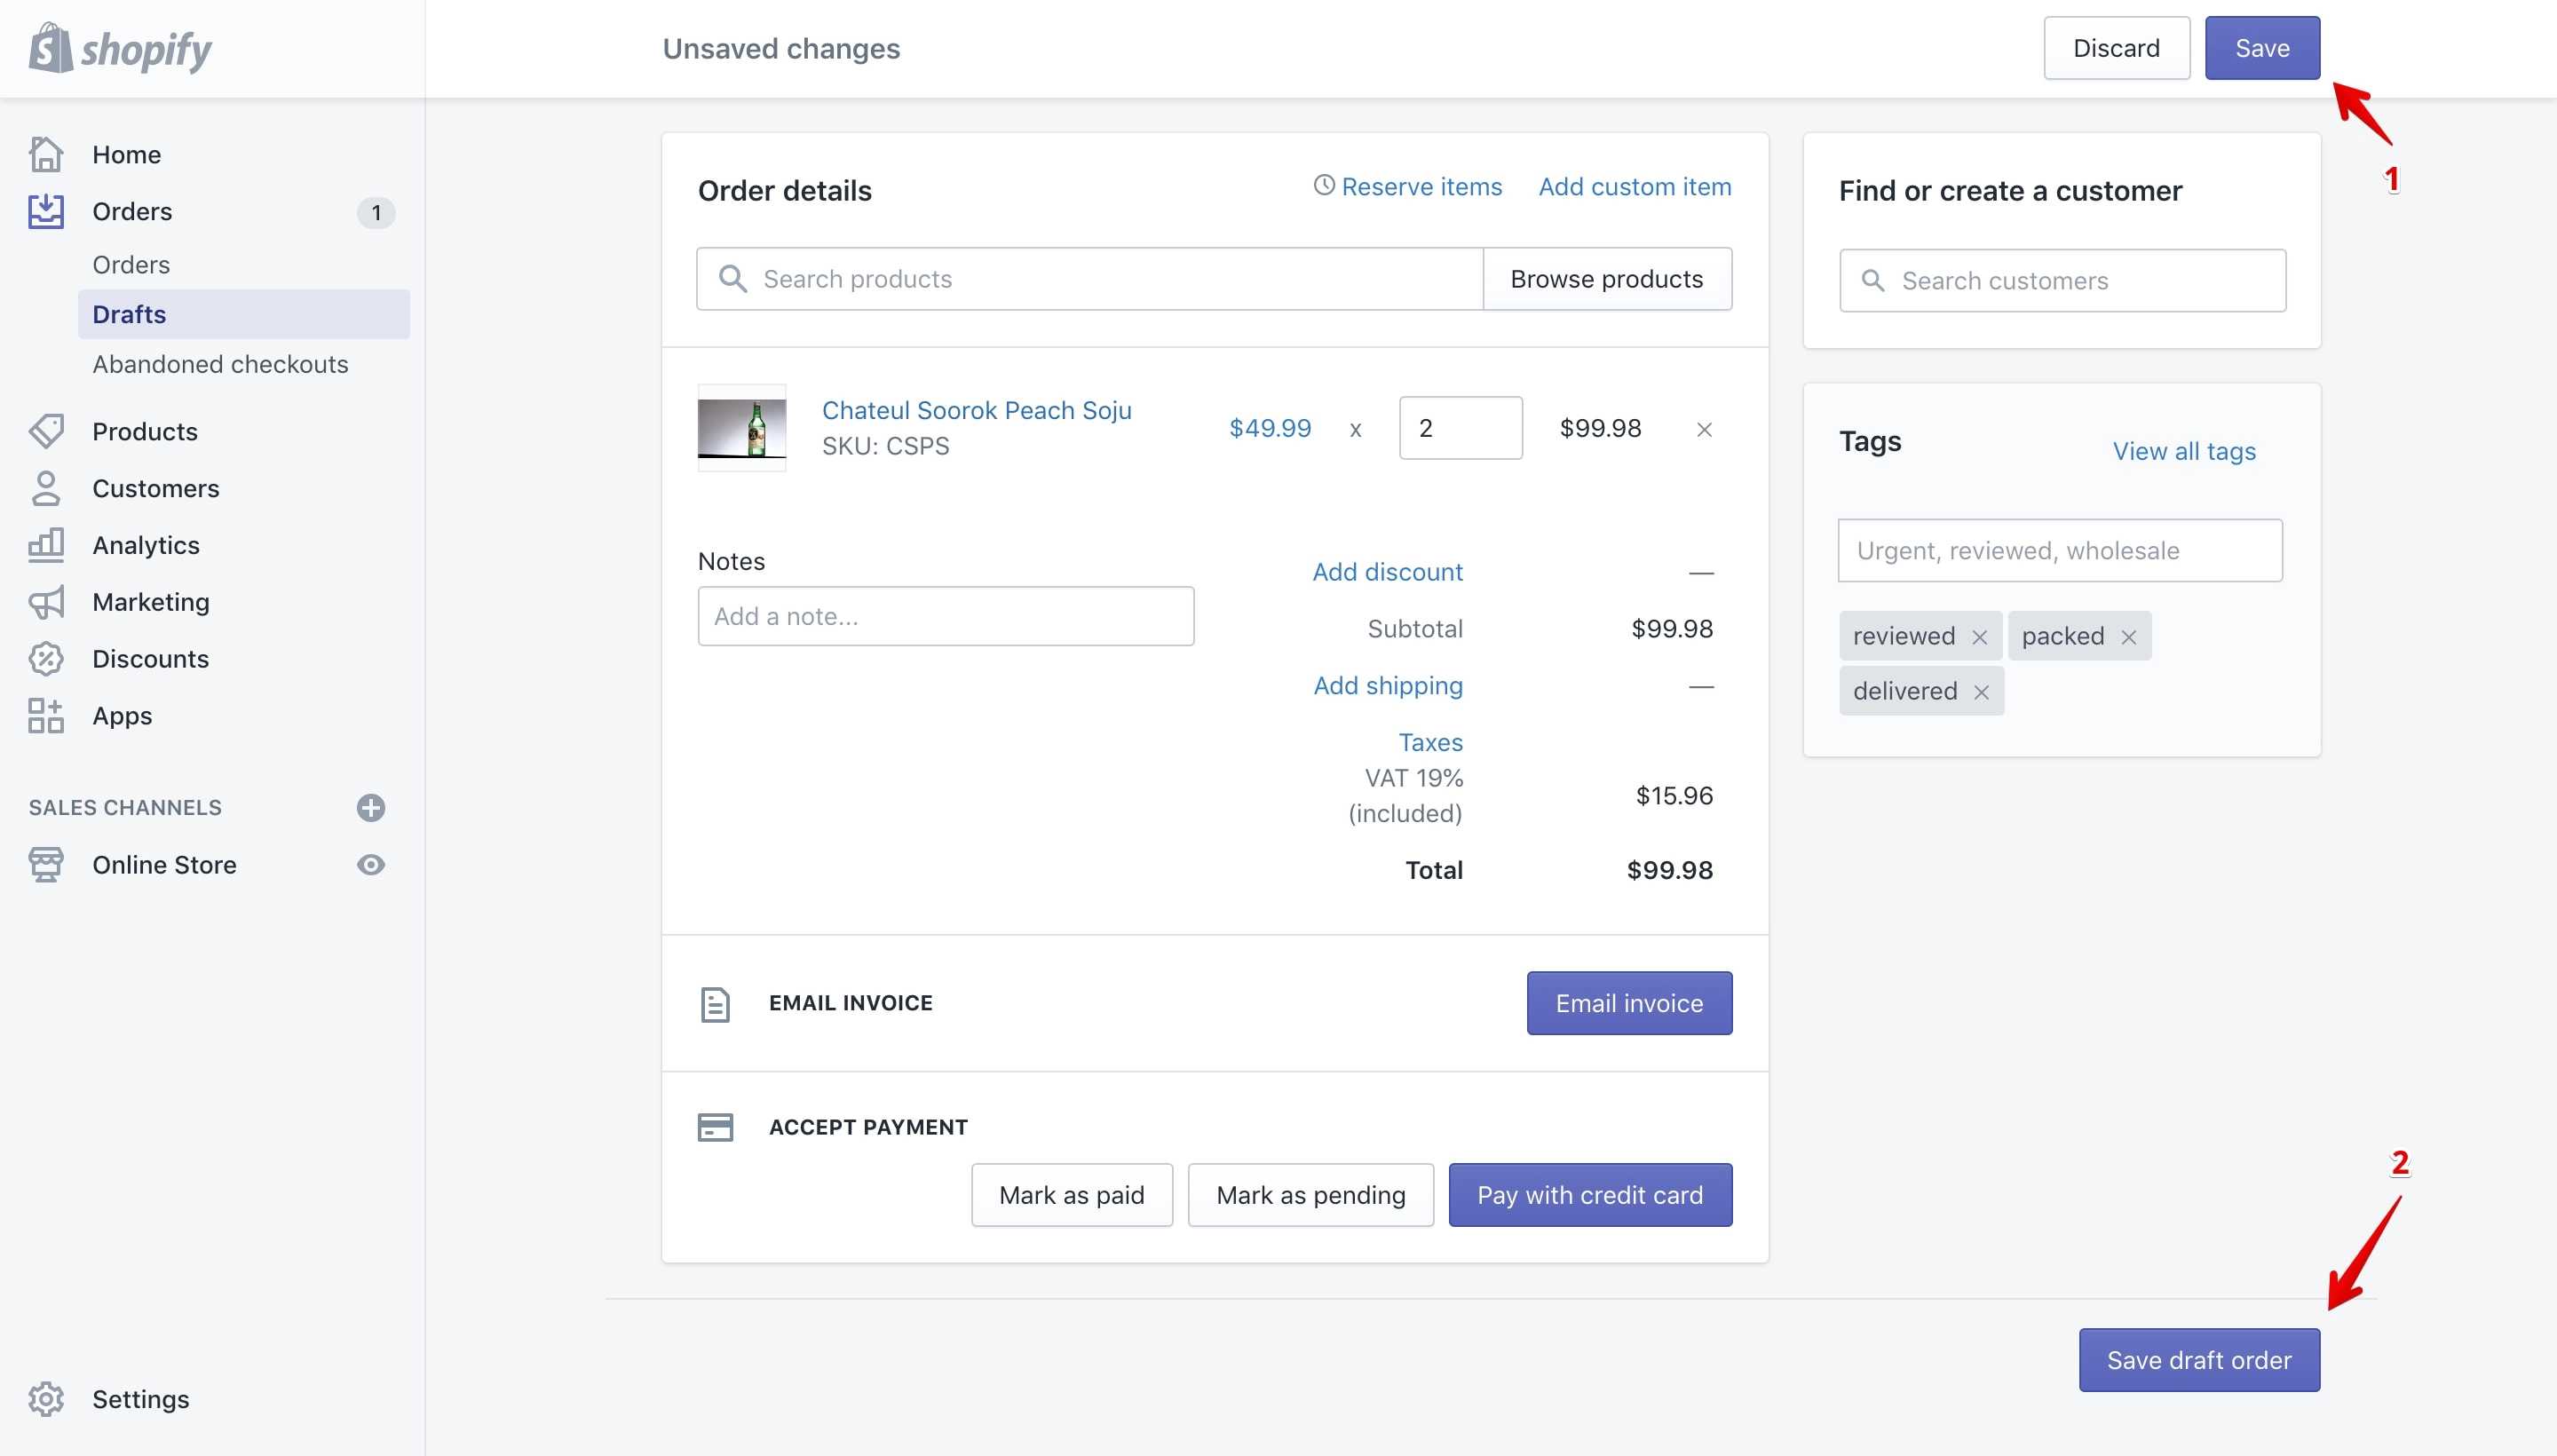Click the Marketing megaphone icon
This screenshot has height=1456, width=2557.
click(46, 602)
